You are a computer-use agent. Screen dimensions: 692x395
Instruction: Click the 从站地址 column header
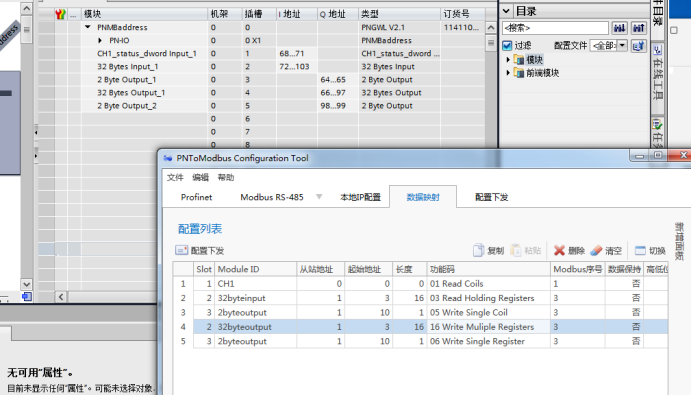(x=320, y=269)
